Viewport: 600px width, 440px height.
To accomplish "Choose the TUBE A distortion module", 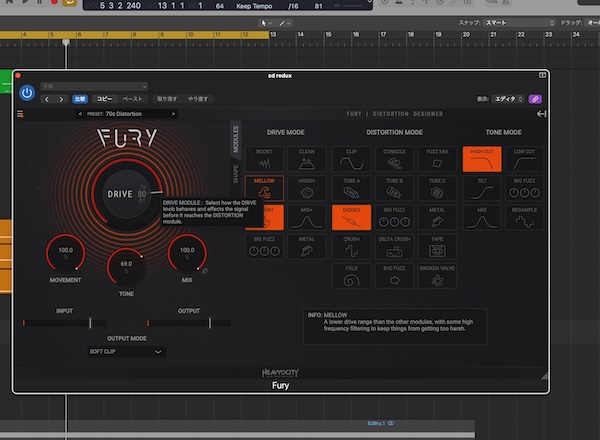I will pos(351,188).
